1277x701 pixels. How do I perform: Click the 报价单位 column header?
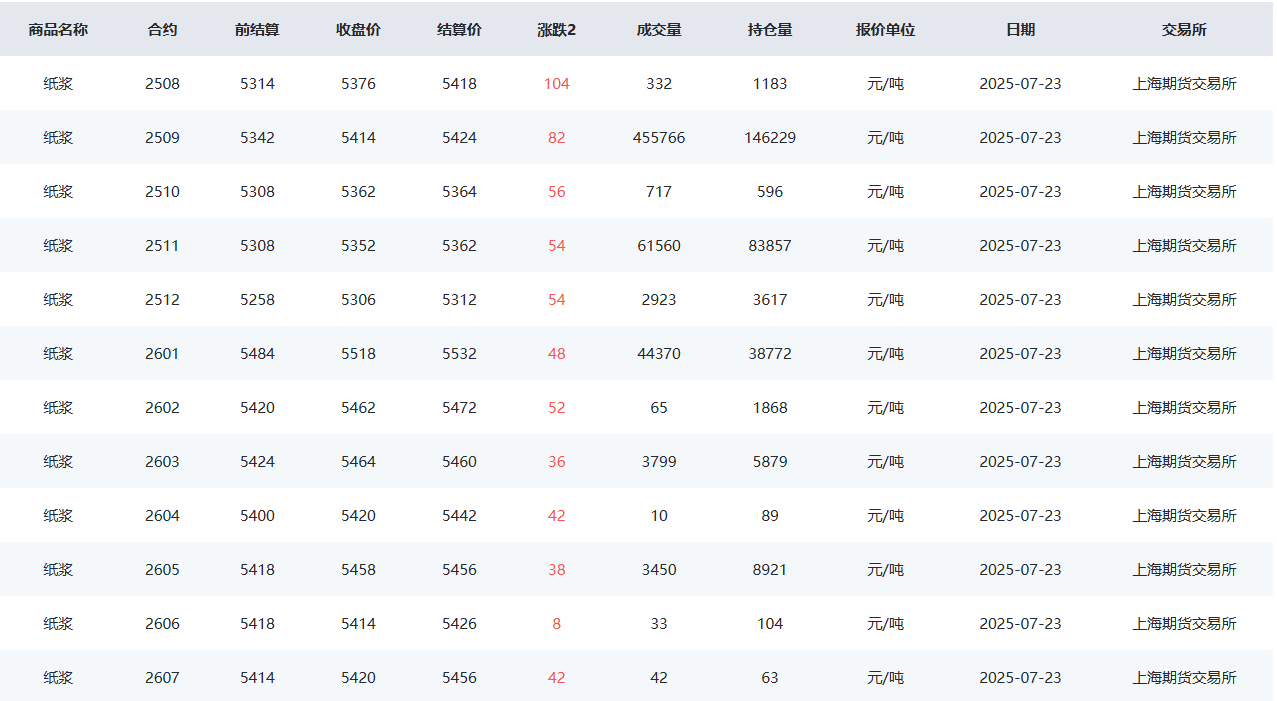coord(885,30)
